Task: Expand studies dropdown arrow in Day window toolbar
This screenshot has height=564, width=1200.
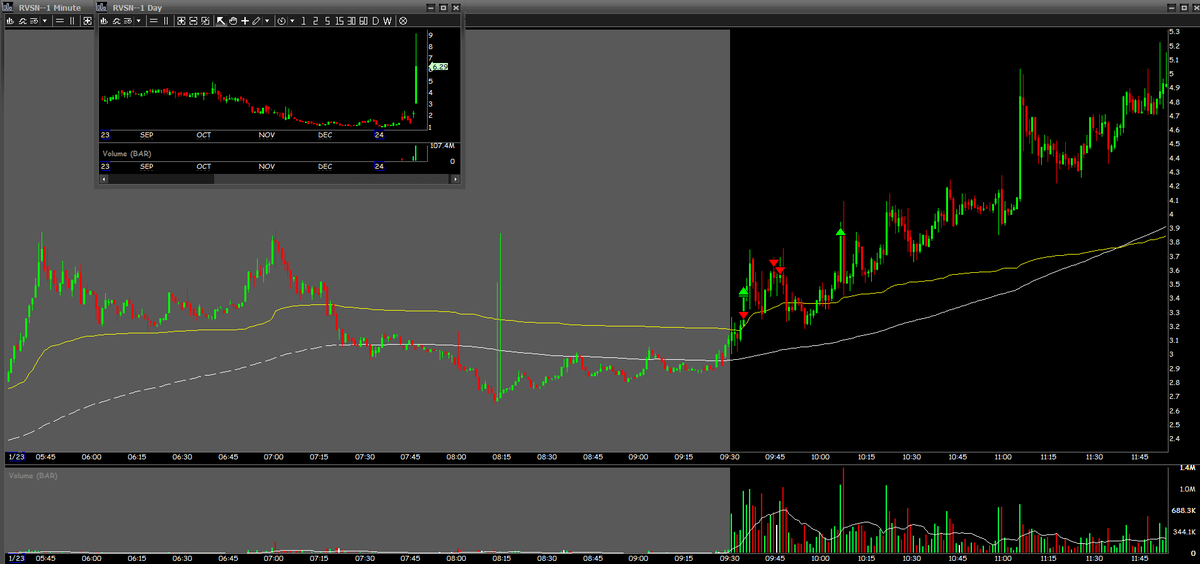Action: click(x=139, y=20)
